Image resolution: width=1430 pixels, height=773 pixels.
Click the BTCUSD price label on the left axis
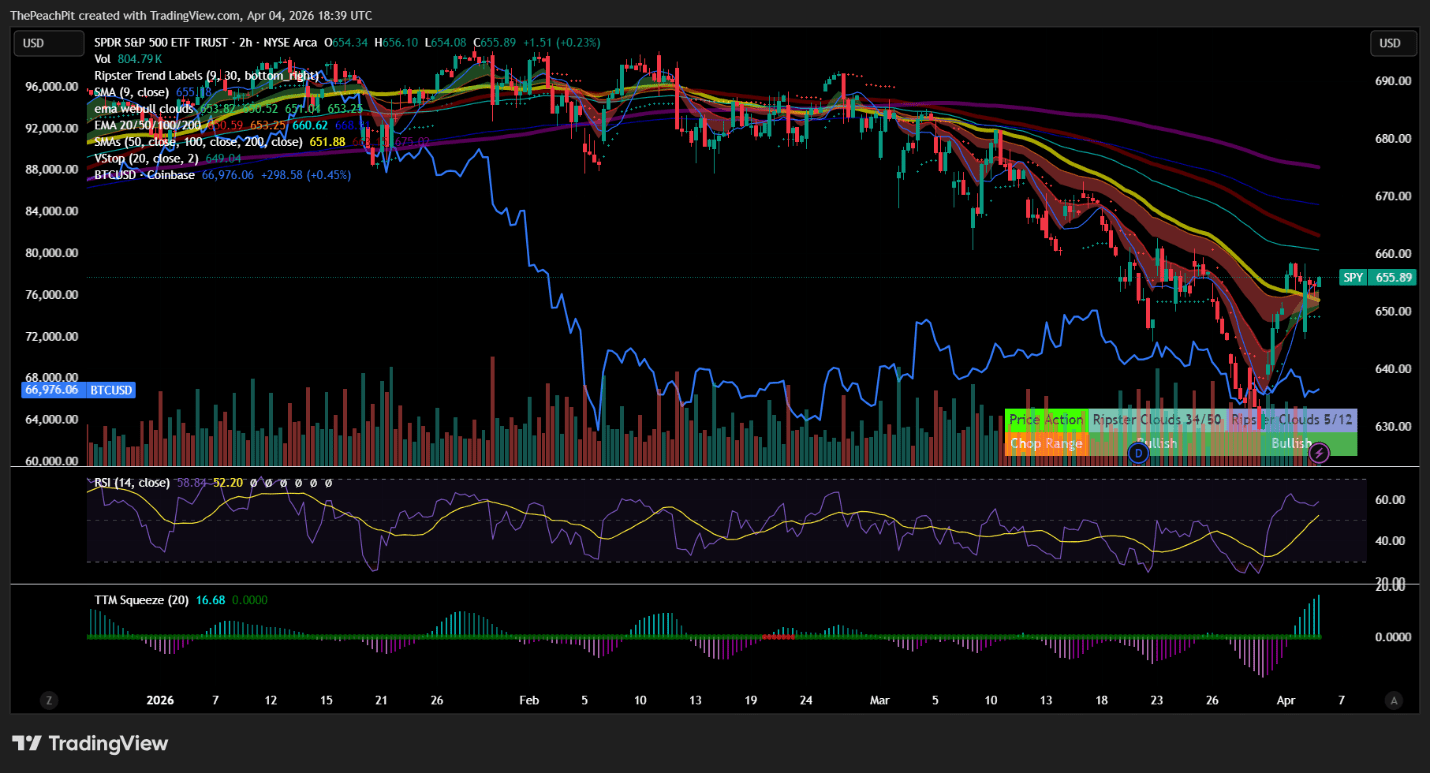(78, 390)
